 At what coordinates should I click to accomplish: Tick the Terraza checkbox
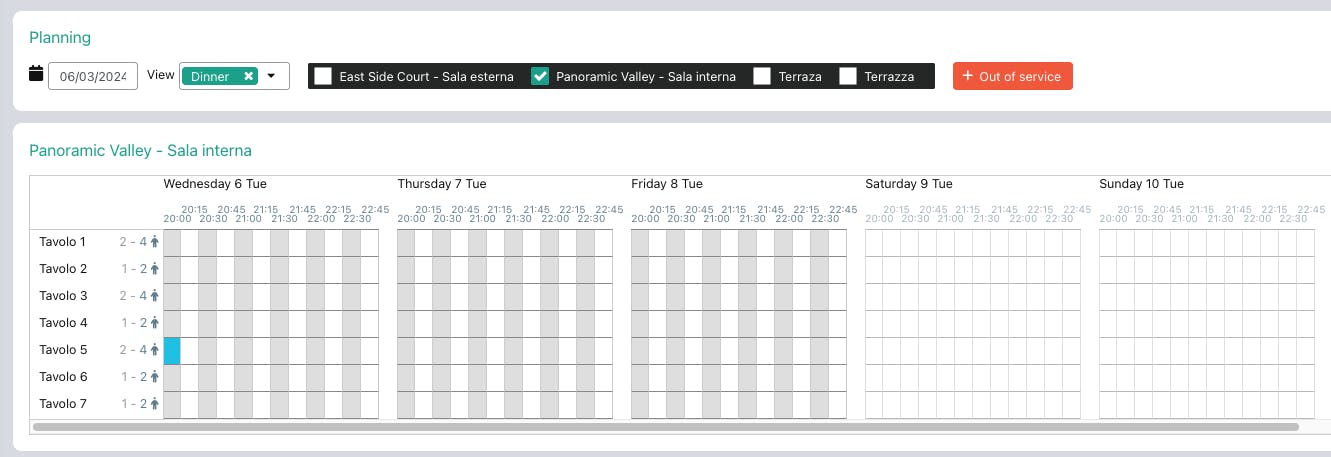762,76
